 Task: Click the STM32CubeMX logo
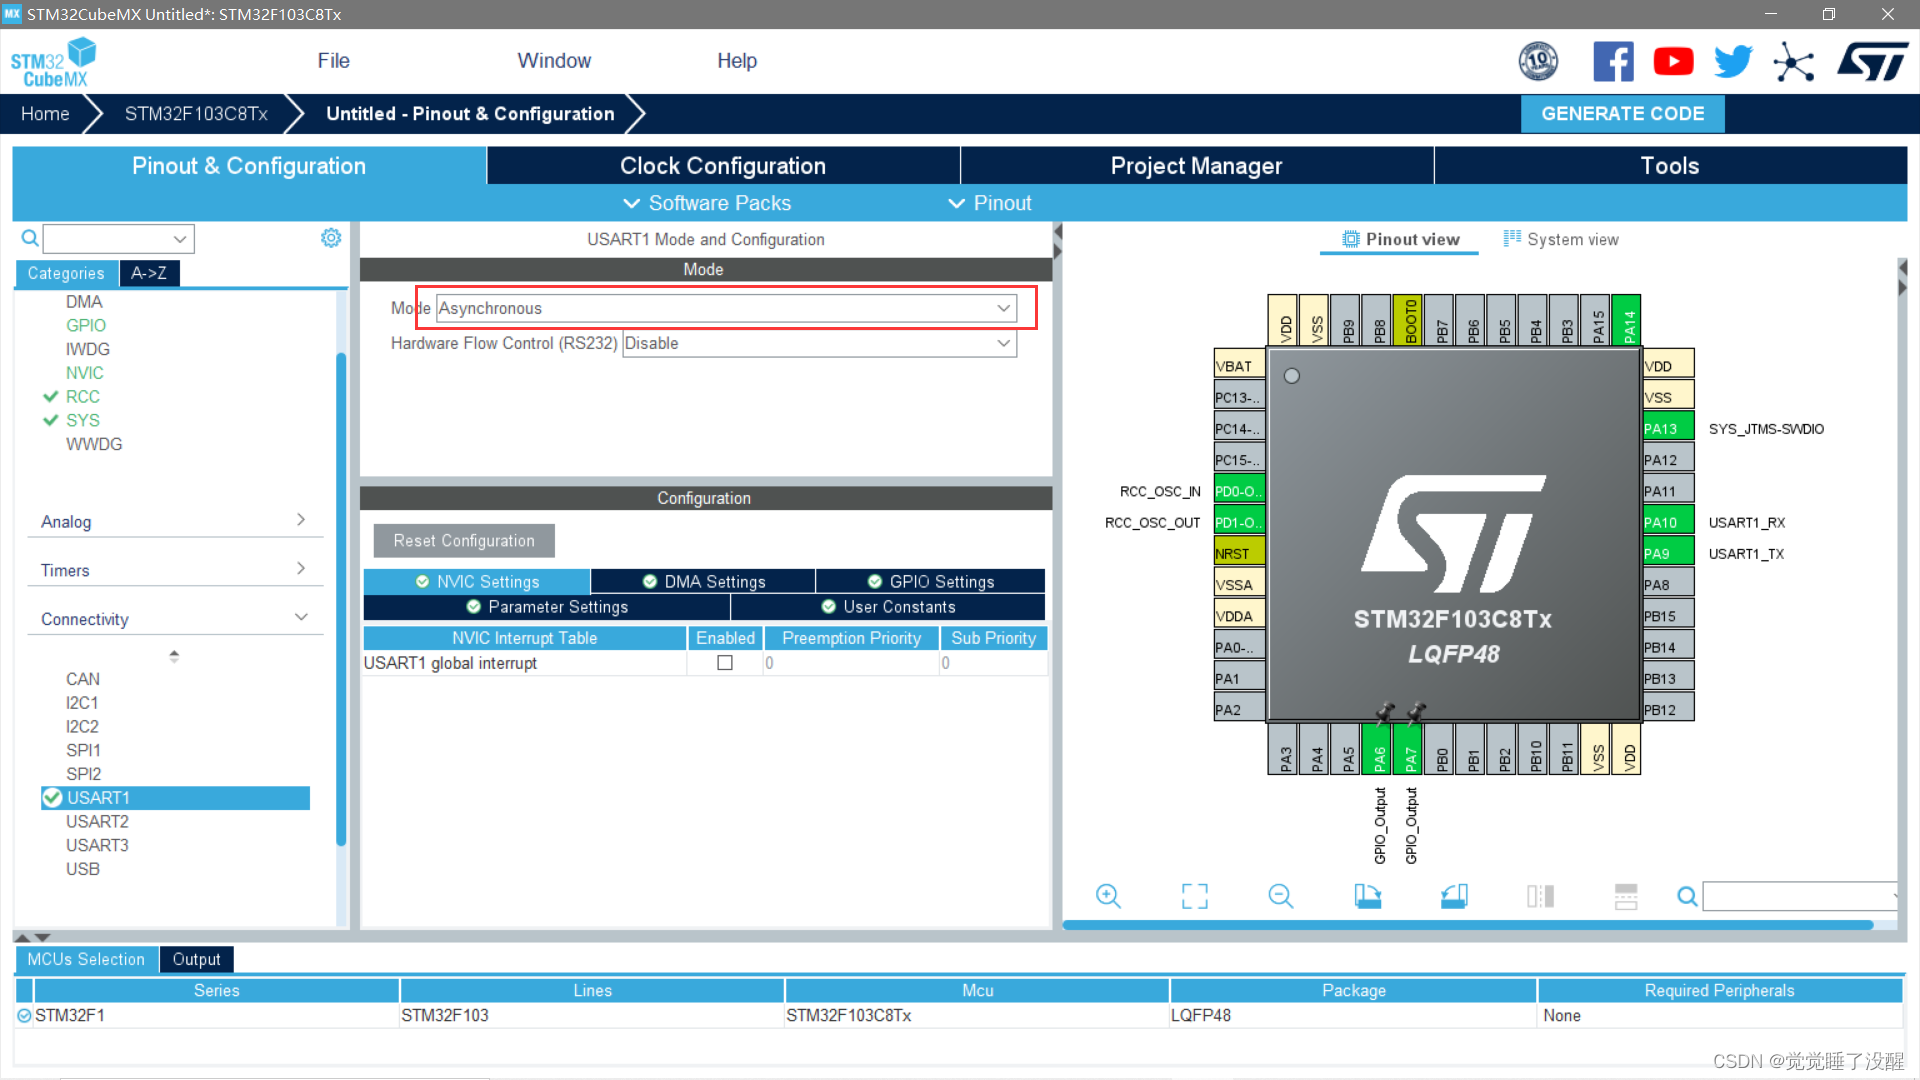53,62
